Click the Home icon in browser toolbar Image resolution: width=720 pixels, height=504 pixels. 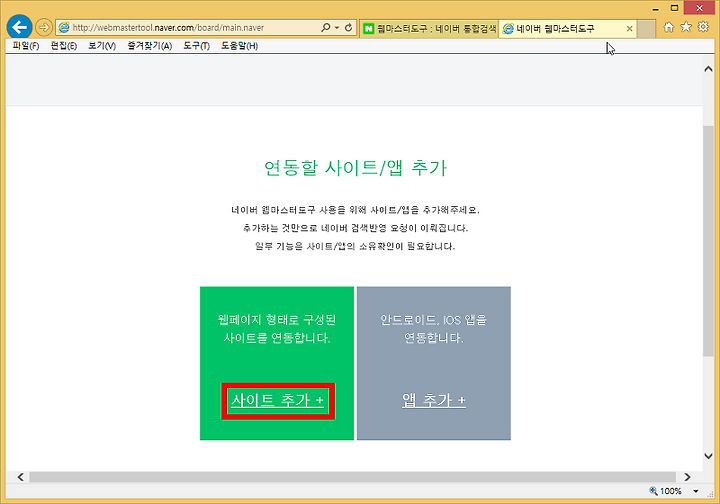669,27
